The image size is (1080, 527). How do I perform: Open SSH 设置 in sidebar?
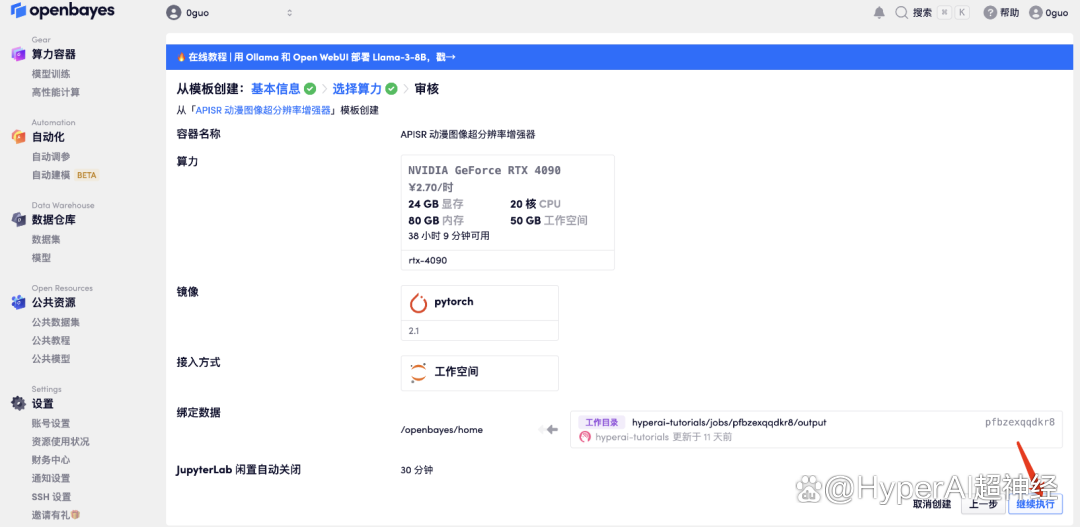52,497
